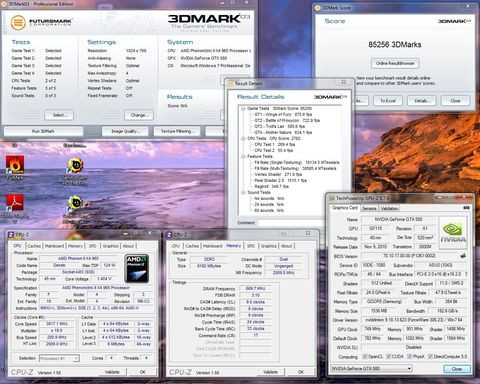Select the GT2 - Battle of Proxycon row
Viewport: 480px width, 384px height.
287,120
